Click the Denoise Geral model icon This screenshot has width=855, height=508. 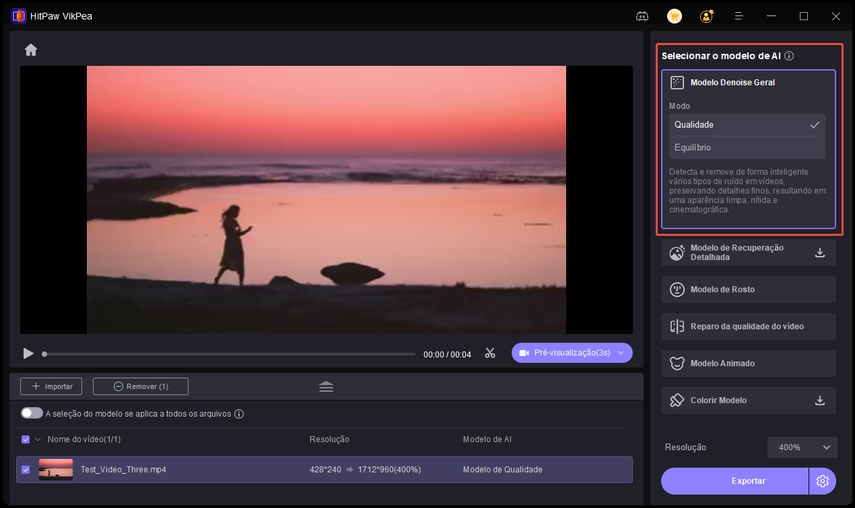(677, 82)
